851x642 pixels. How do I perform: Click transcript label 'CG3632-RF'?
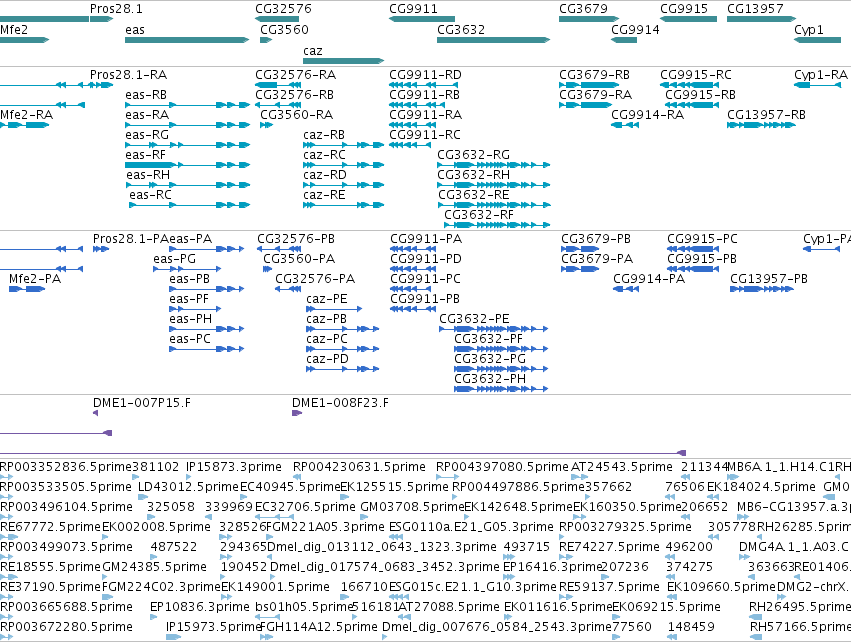click(x=479, y=214)
